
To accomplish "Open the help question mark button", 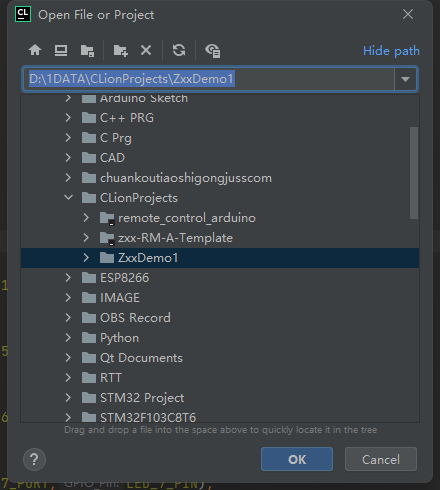I will tap(34, 459).
